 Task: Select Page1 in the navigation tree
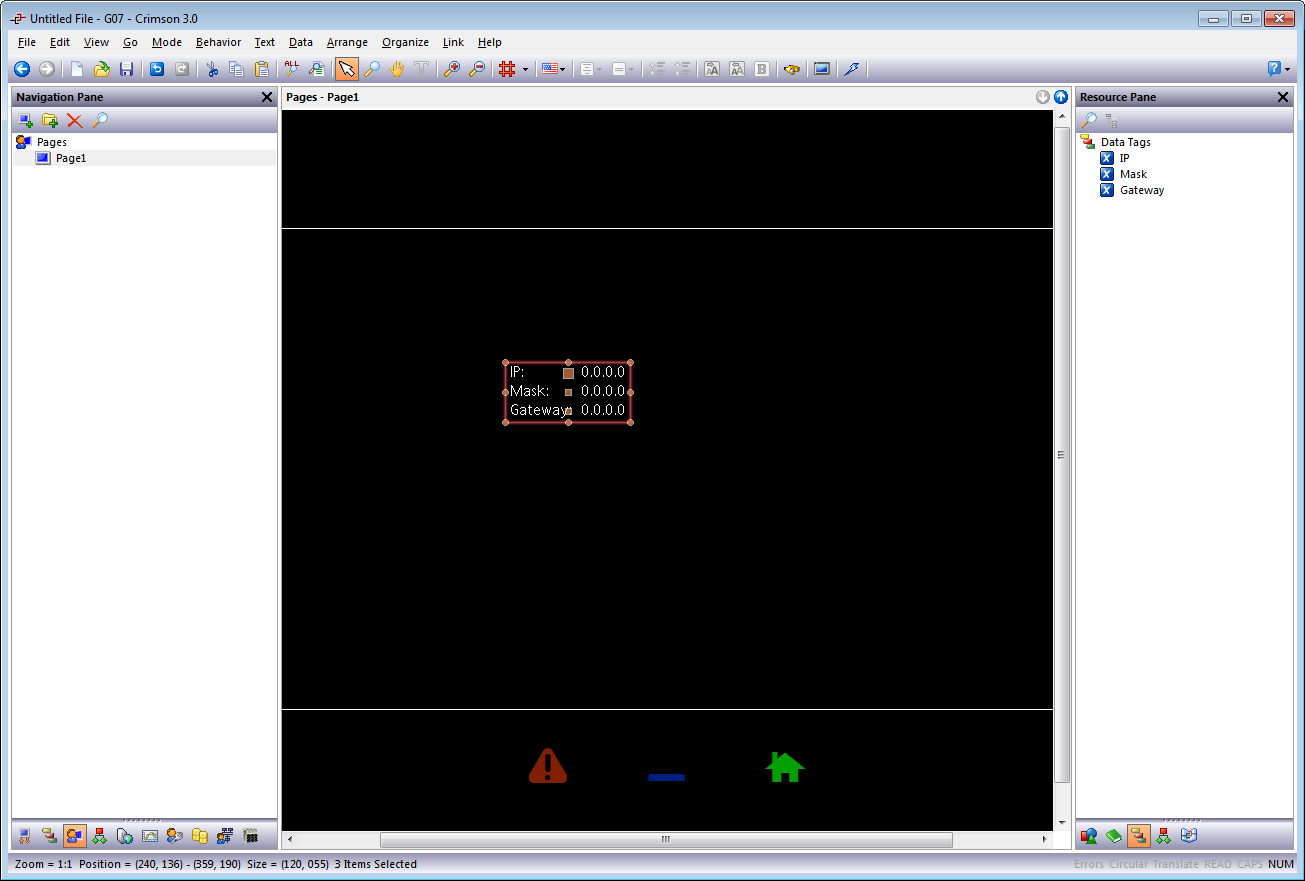click(x=71, y=158)
